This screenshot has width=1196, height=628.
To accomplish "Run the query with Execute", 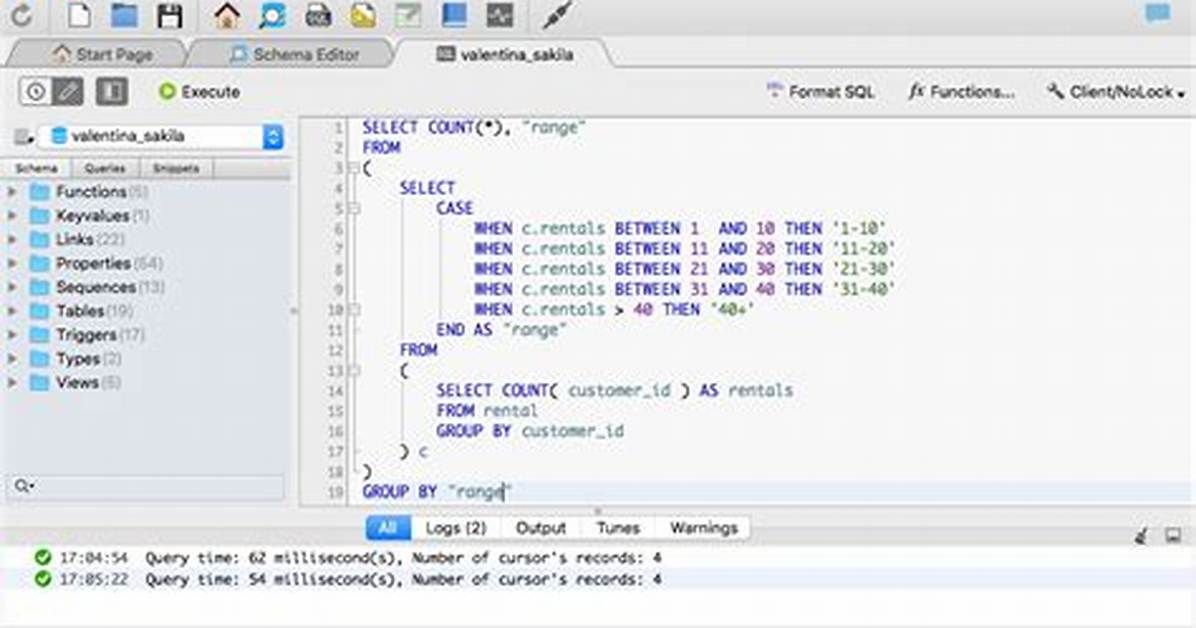I will pos(199,92).
